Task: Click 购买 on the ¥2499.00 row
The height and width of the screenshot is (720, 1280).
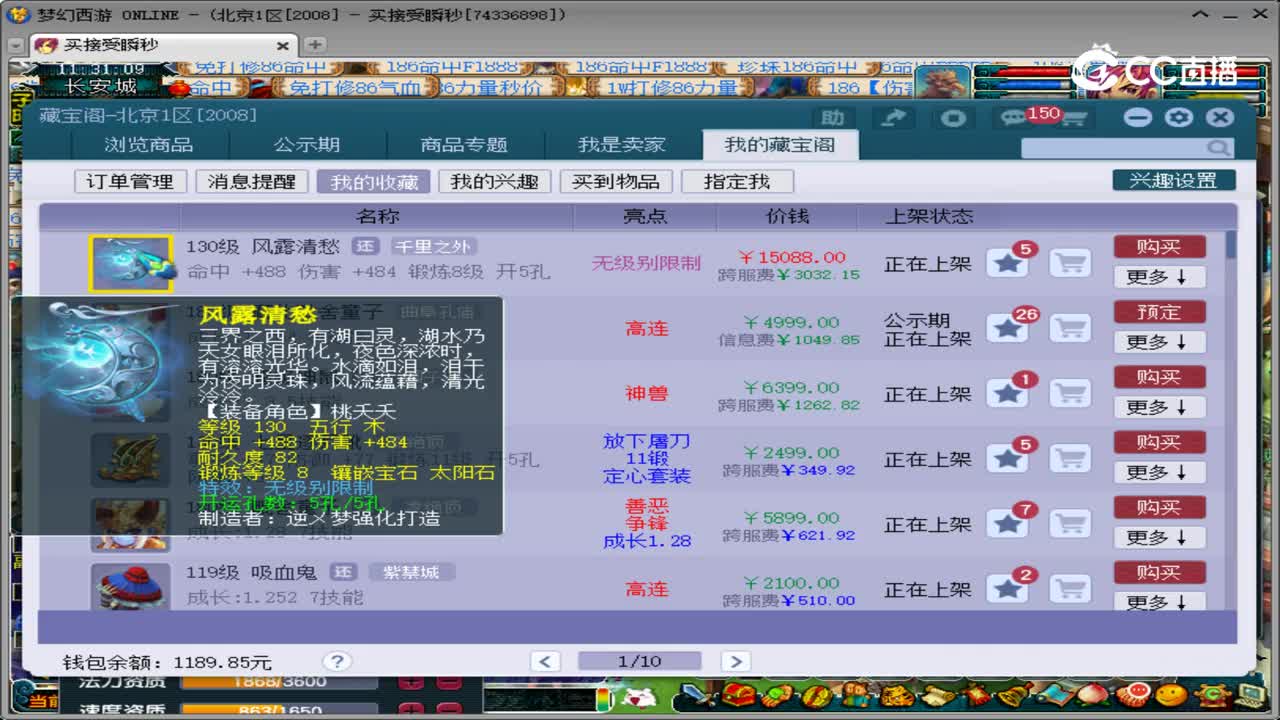Action: [x=1159, y=442]
